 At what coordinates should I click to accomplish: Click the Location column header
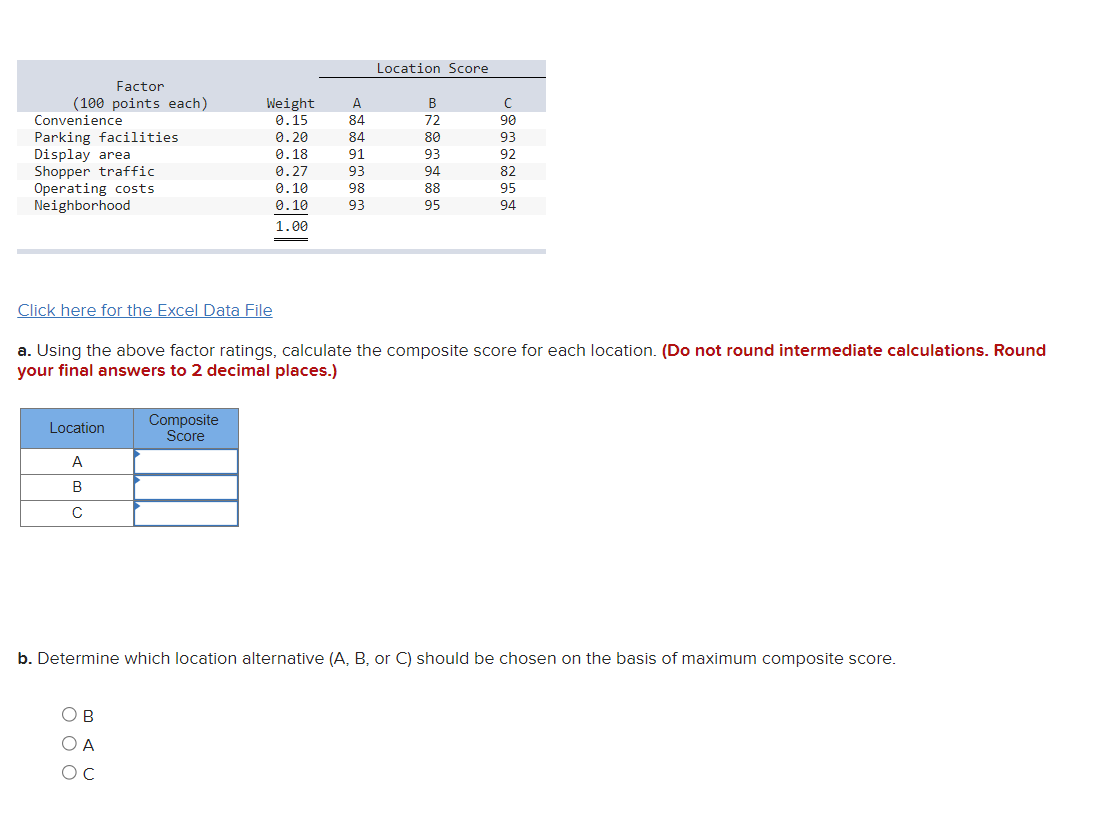[x=76, y=428]
